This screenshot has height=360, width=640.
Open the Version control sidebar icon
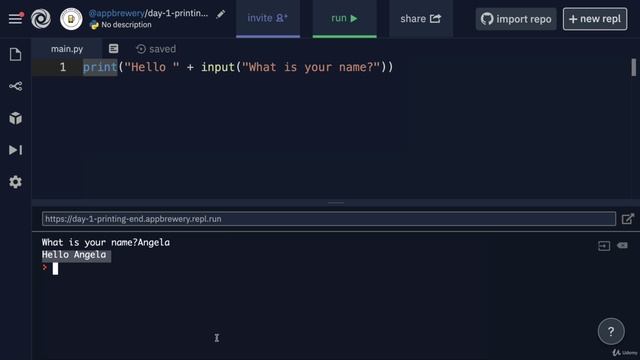coord(16,86)
